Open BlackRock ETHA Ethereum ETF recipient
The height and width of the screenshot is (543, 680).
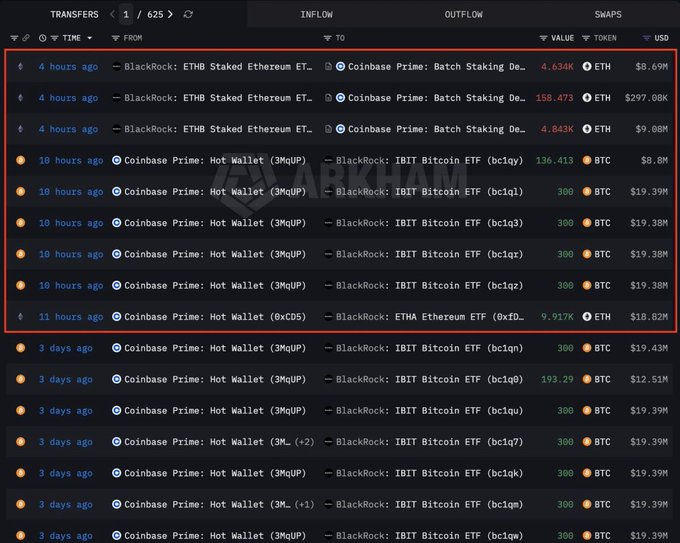tap(430, 317)
